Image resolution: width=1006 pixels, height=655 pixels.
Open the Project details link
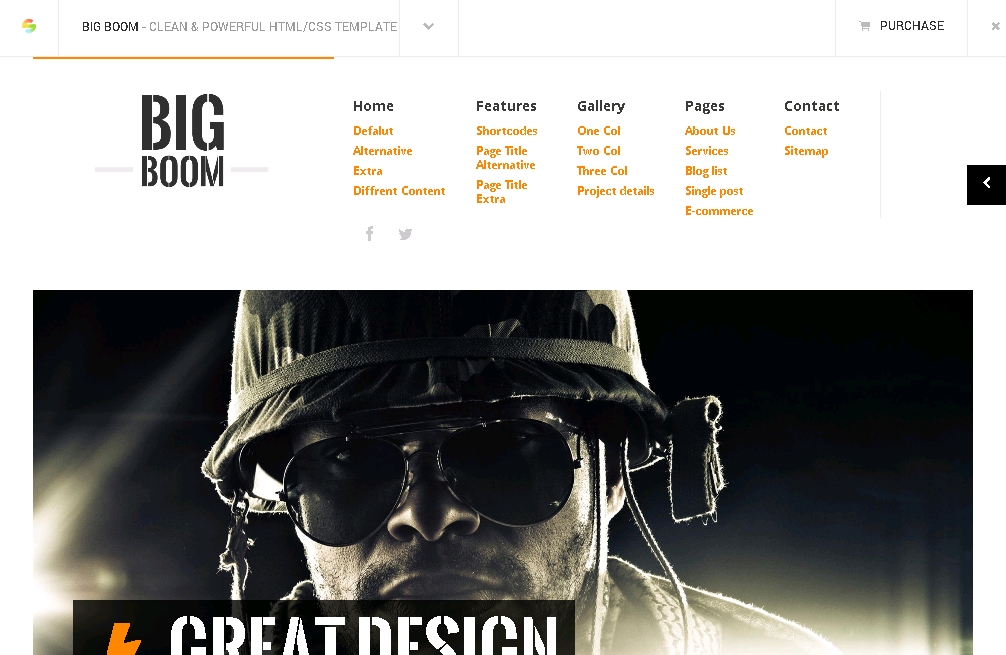[615, 191]
